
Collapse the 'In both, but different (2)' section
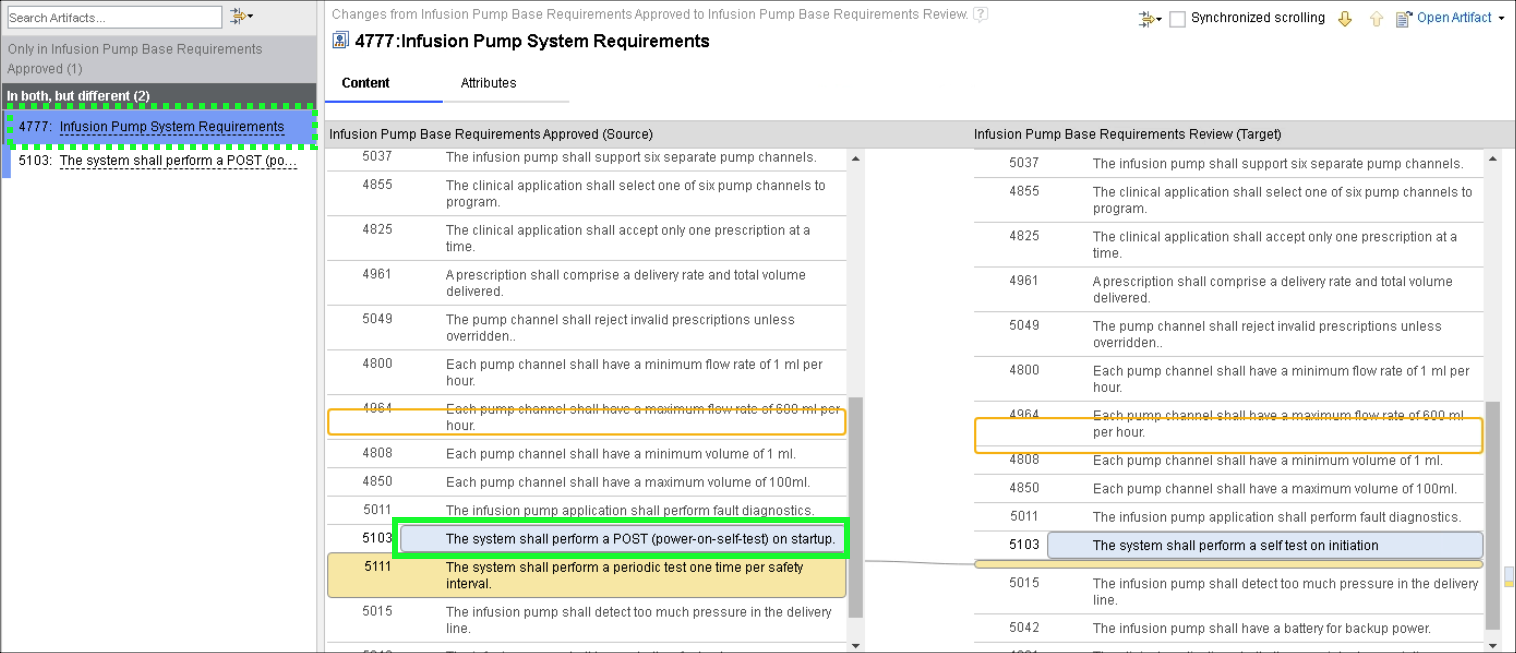pos(78,96)
